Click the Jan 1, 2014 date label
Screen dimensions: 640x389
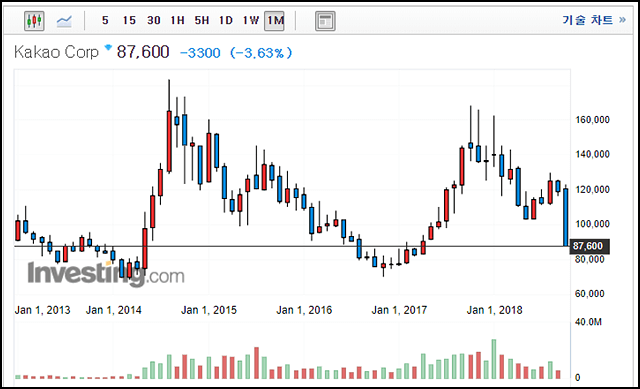click(x=113, y=310)
